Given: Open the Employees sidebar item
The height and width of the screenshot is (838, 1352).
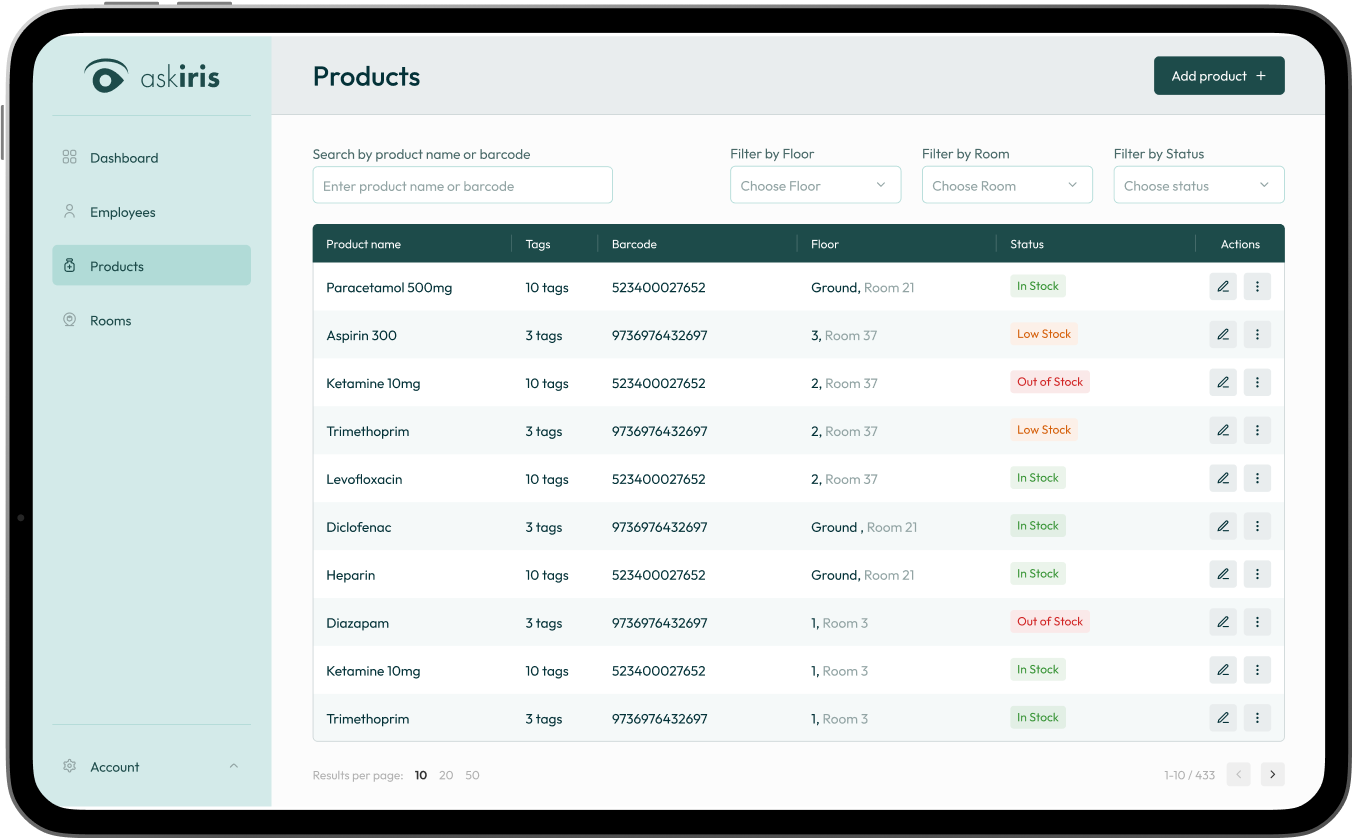Looking at the screenshot, I should 123,212.
